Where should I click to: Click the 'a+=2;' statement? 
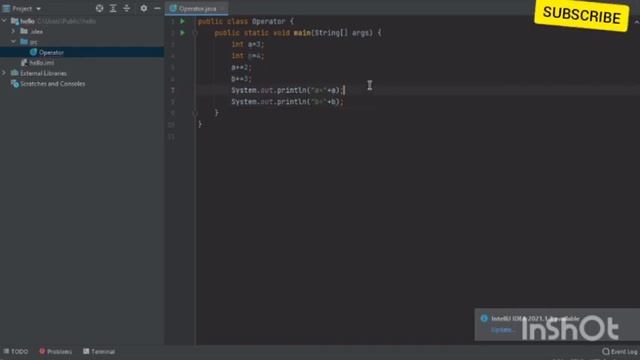tap(242, 67)
